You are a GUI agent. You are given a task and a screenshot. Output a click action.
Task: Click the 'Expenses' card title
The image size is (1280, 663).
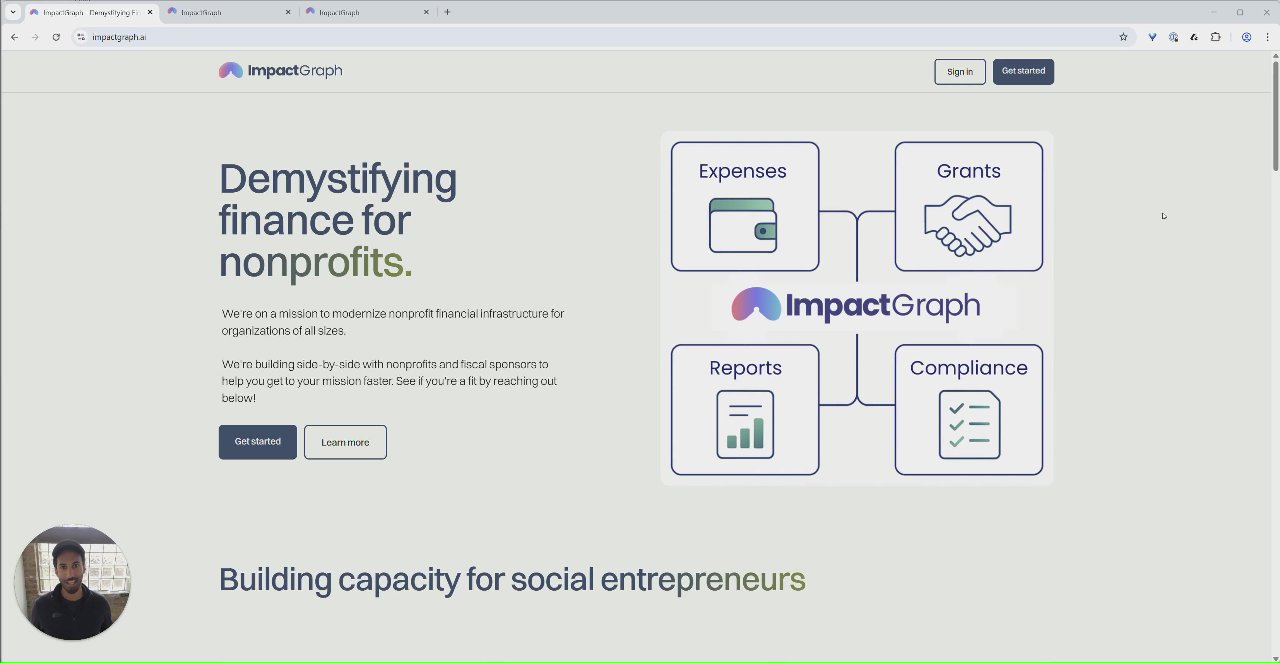[743, 171]
